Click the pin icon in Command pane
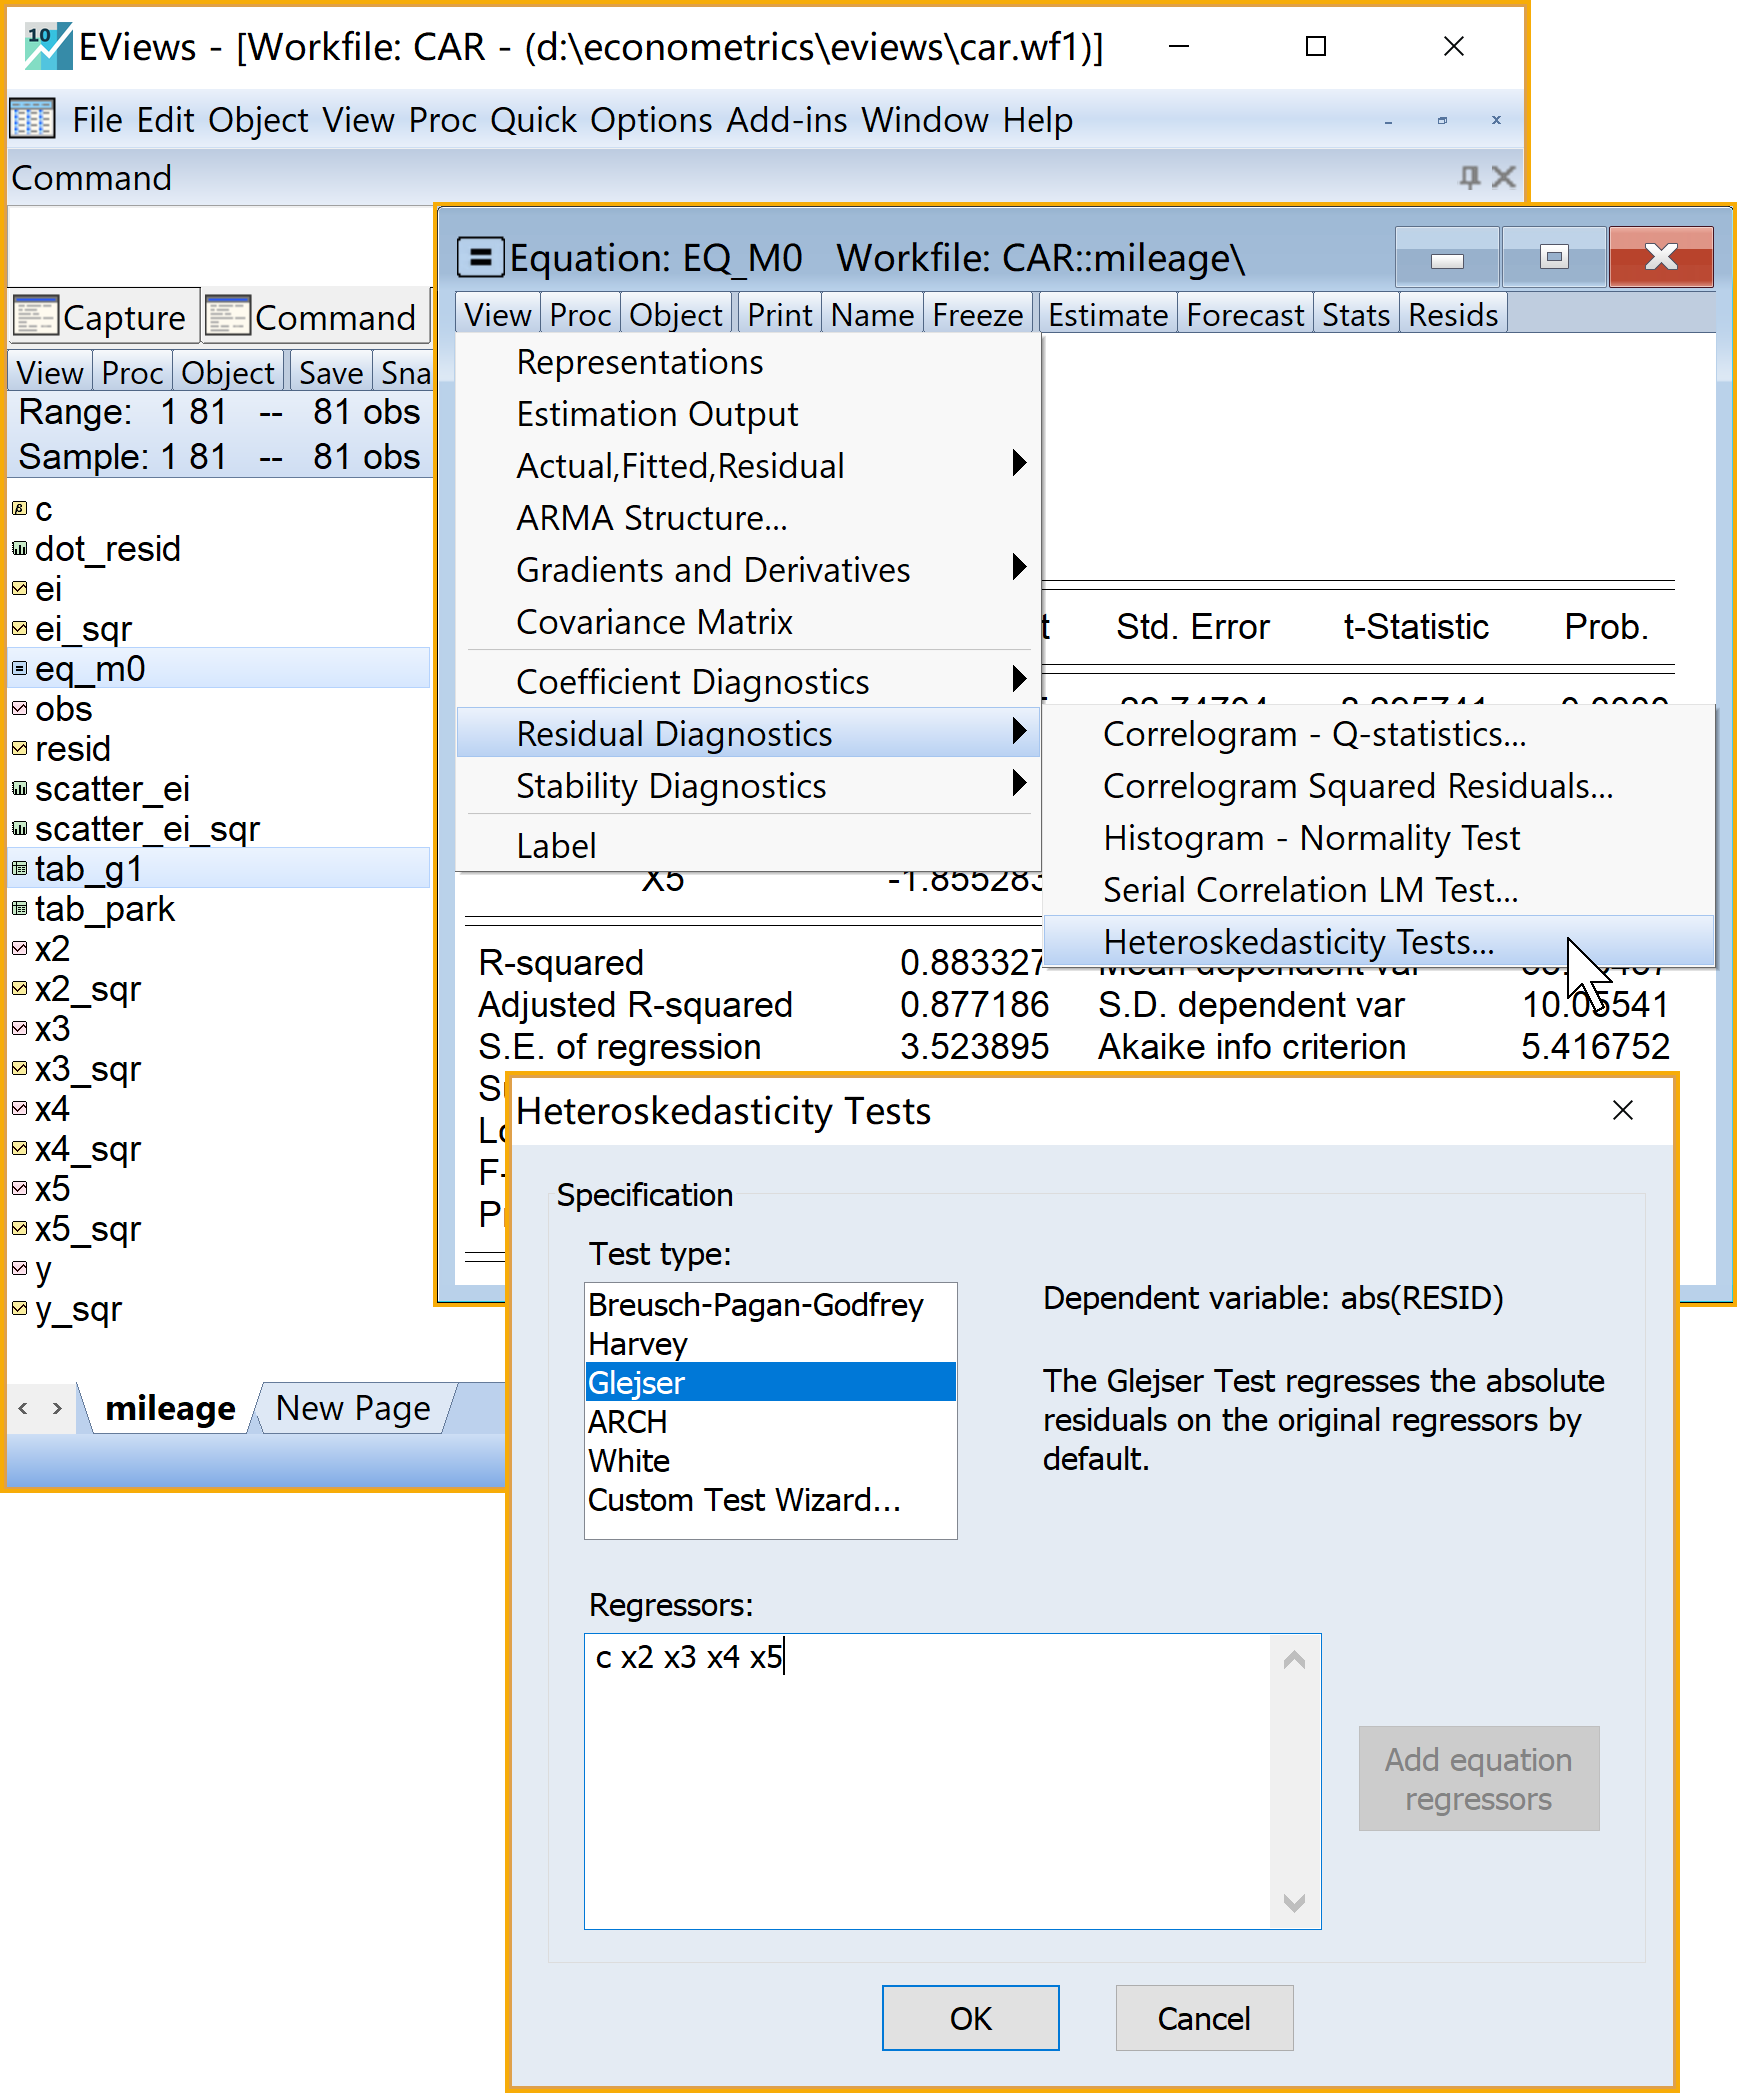 (1468, 178)
